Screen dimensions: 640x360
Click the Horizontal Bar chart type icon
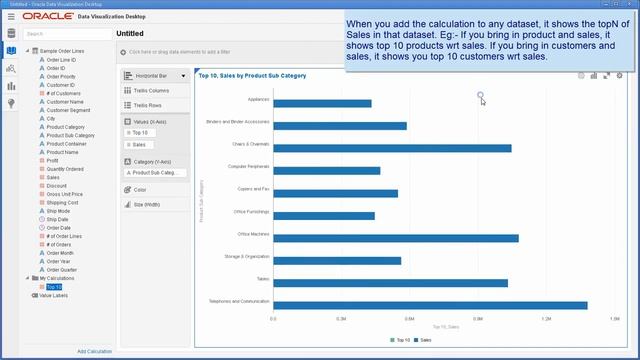click(x=128, y=76)
